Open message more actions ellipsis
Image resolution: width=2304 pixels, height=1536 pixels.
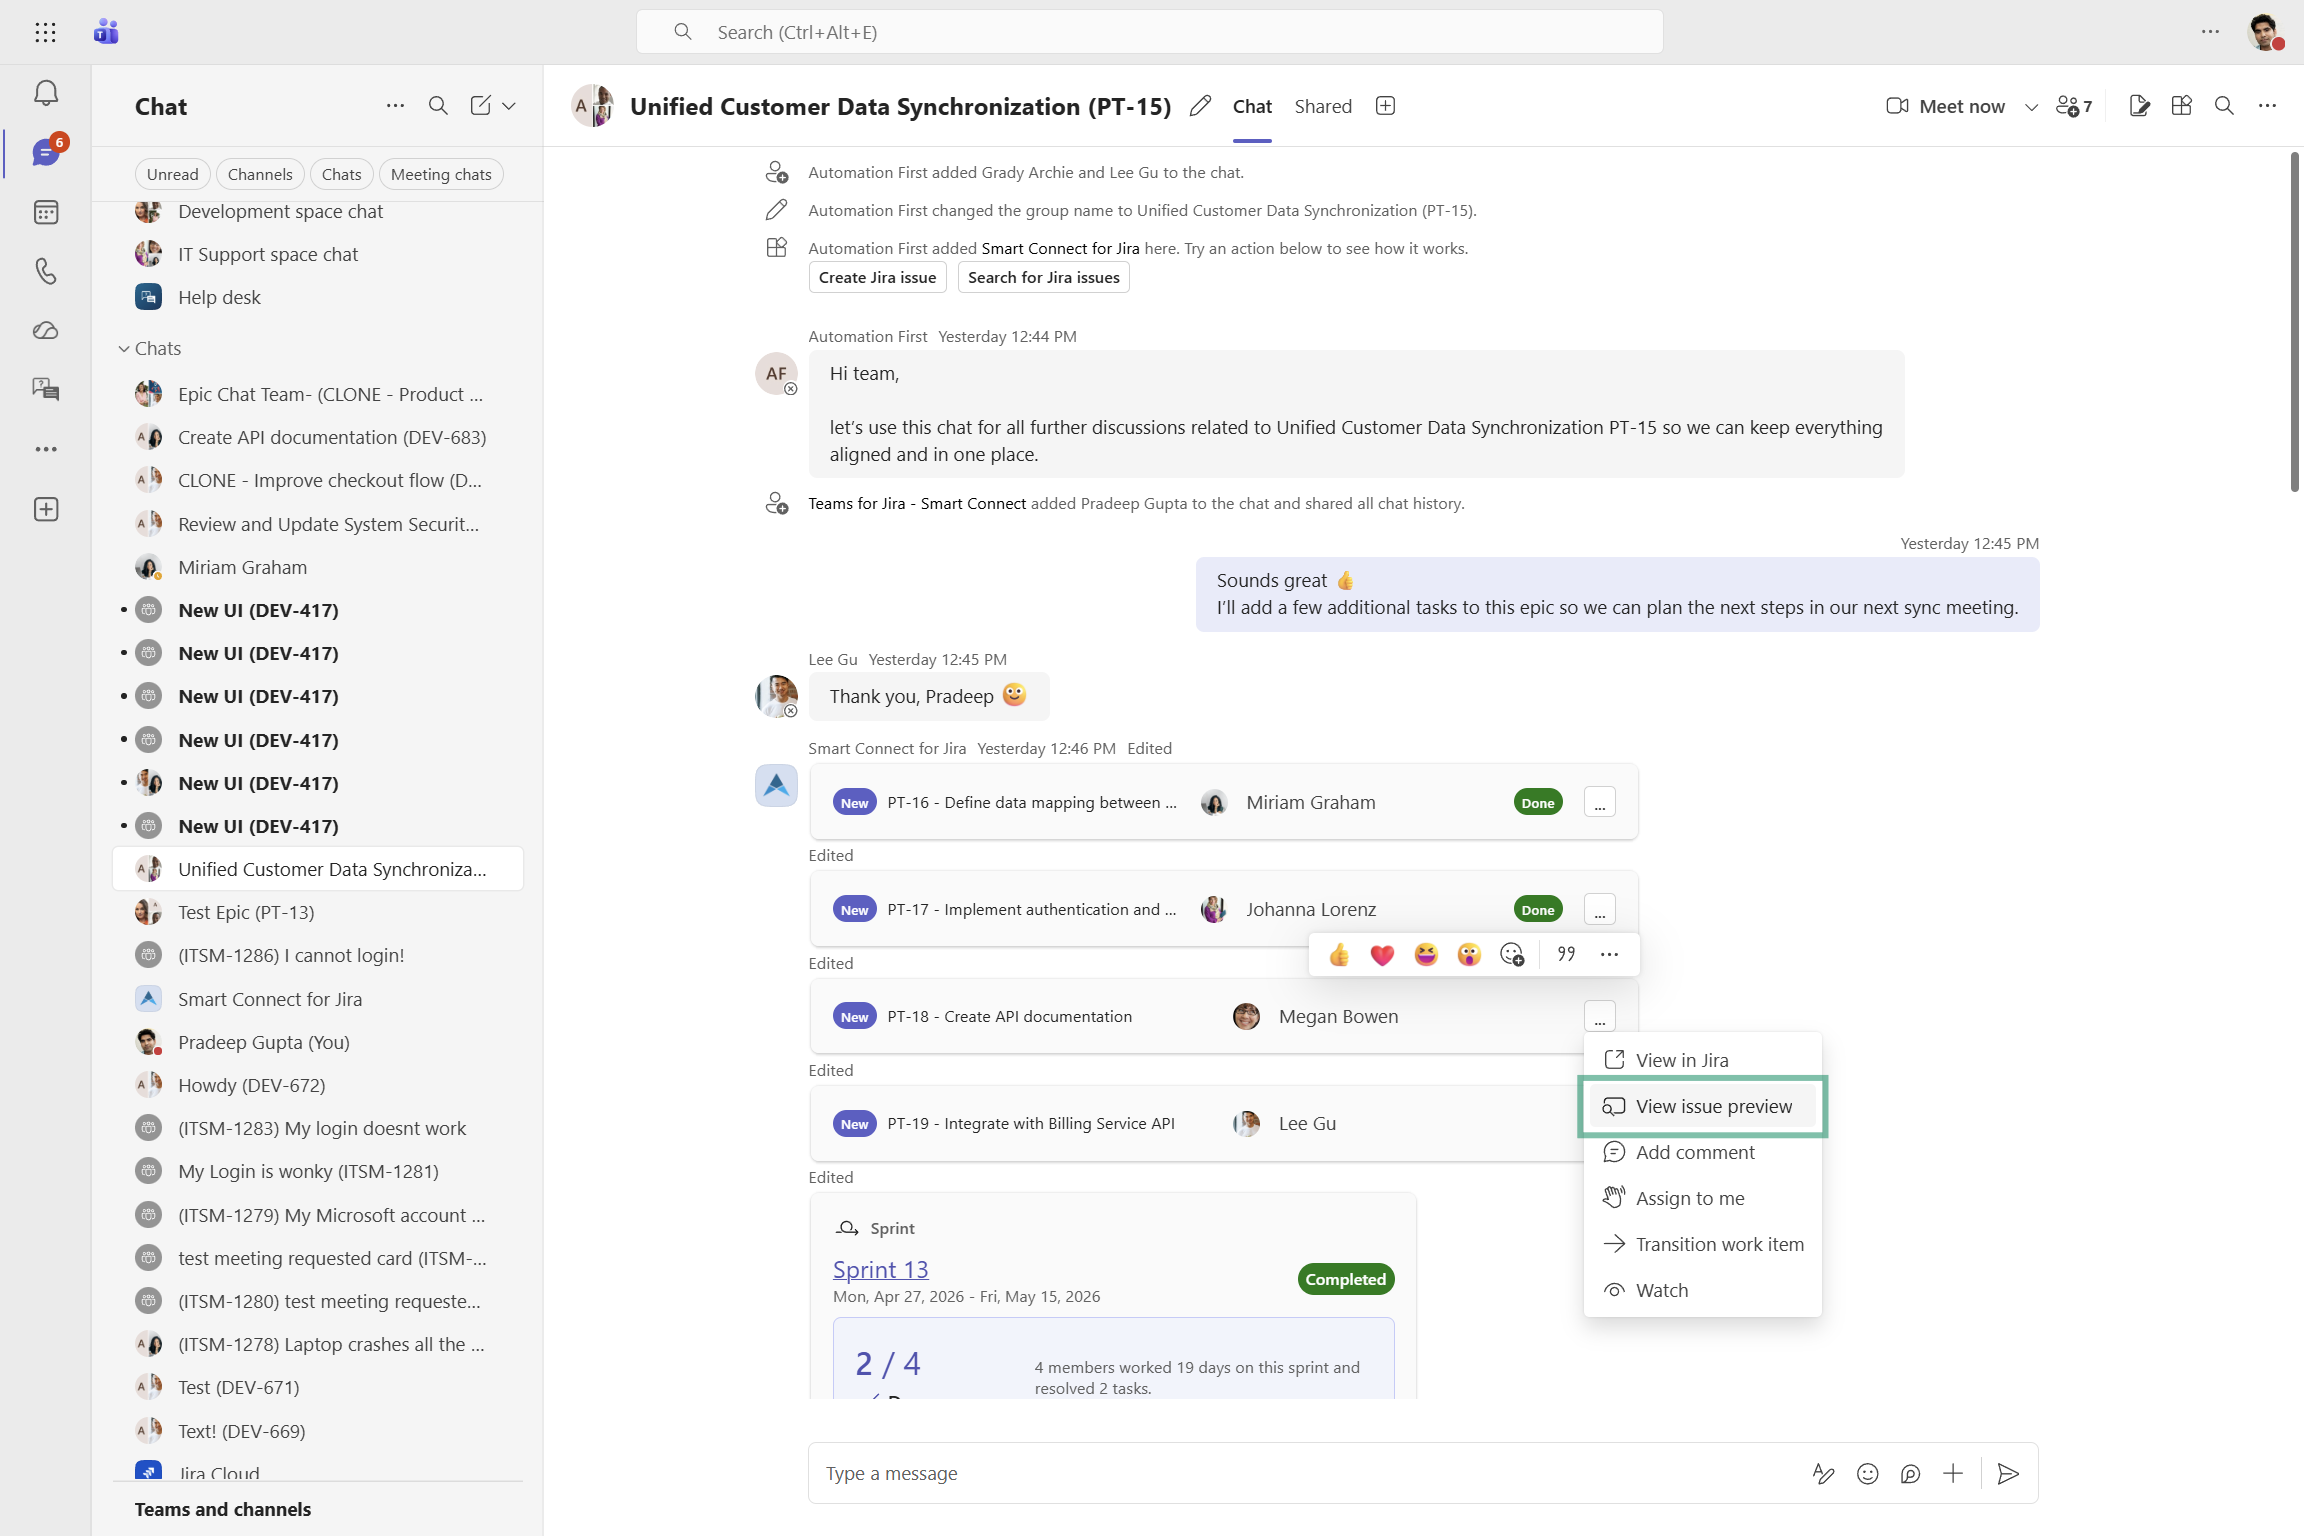[x=1609, y=955]
